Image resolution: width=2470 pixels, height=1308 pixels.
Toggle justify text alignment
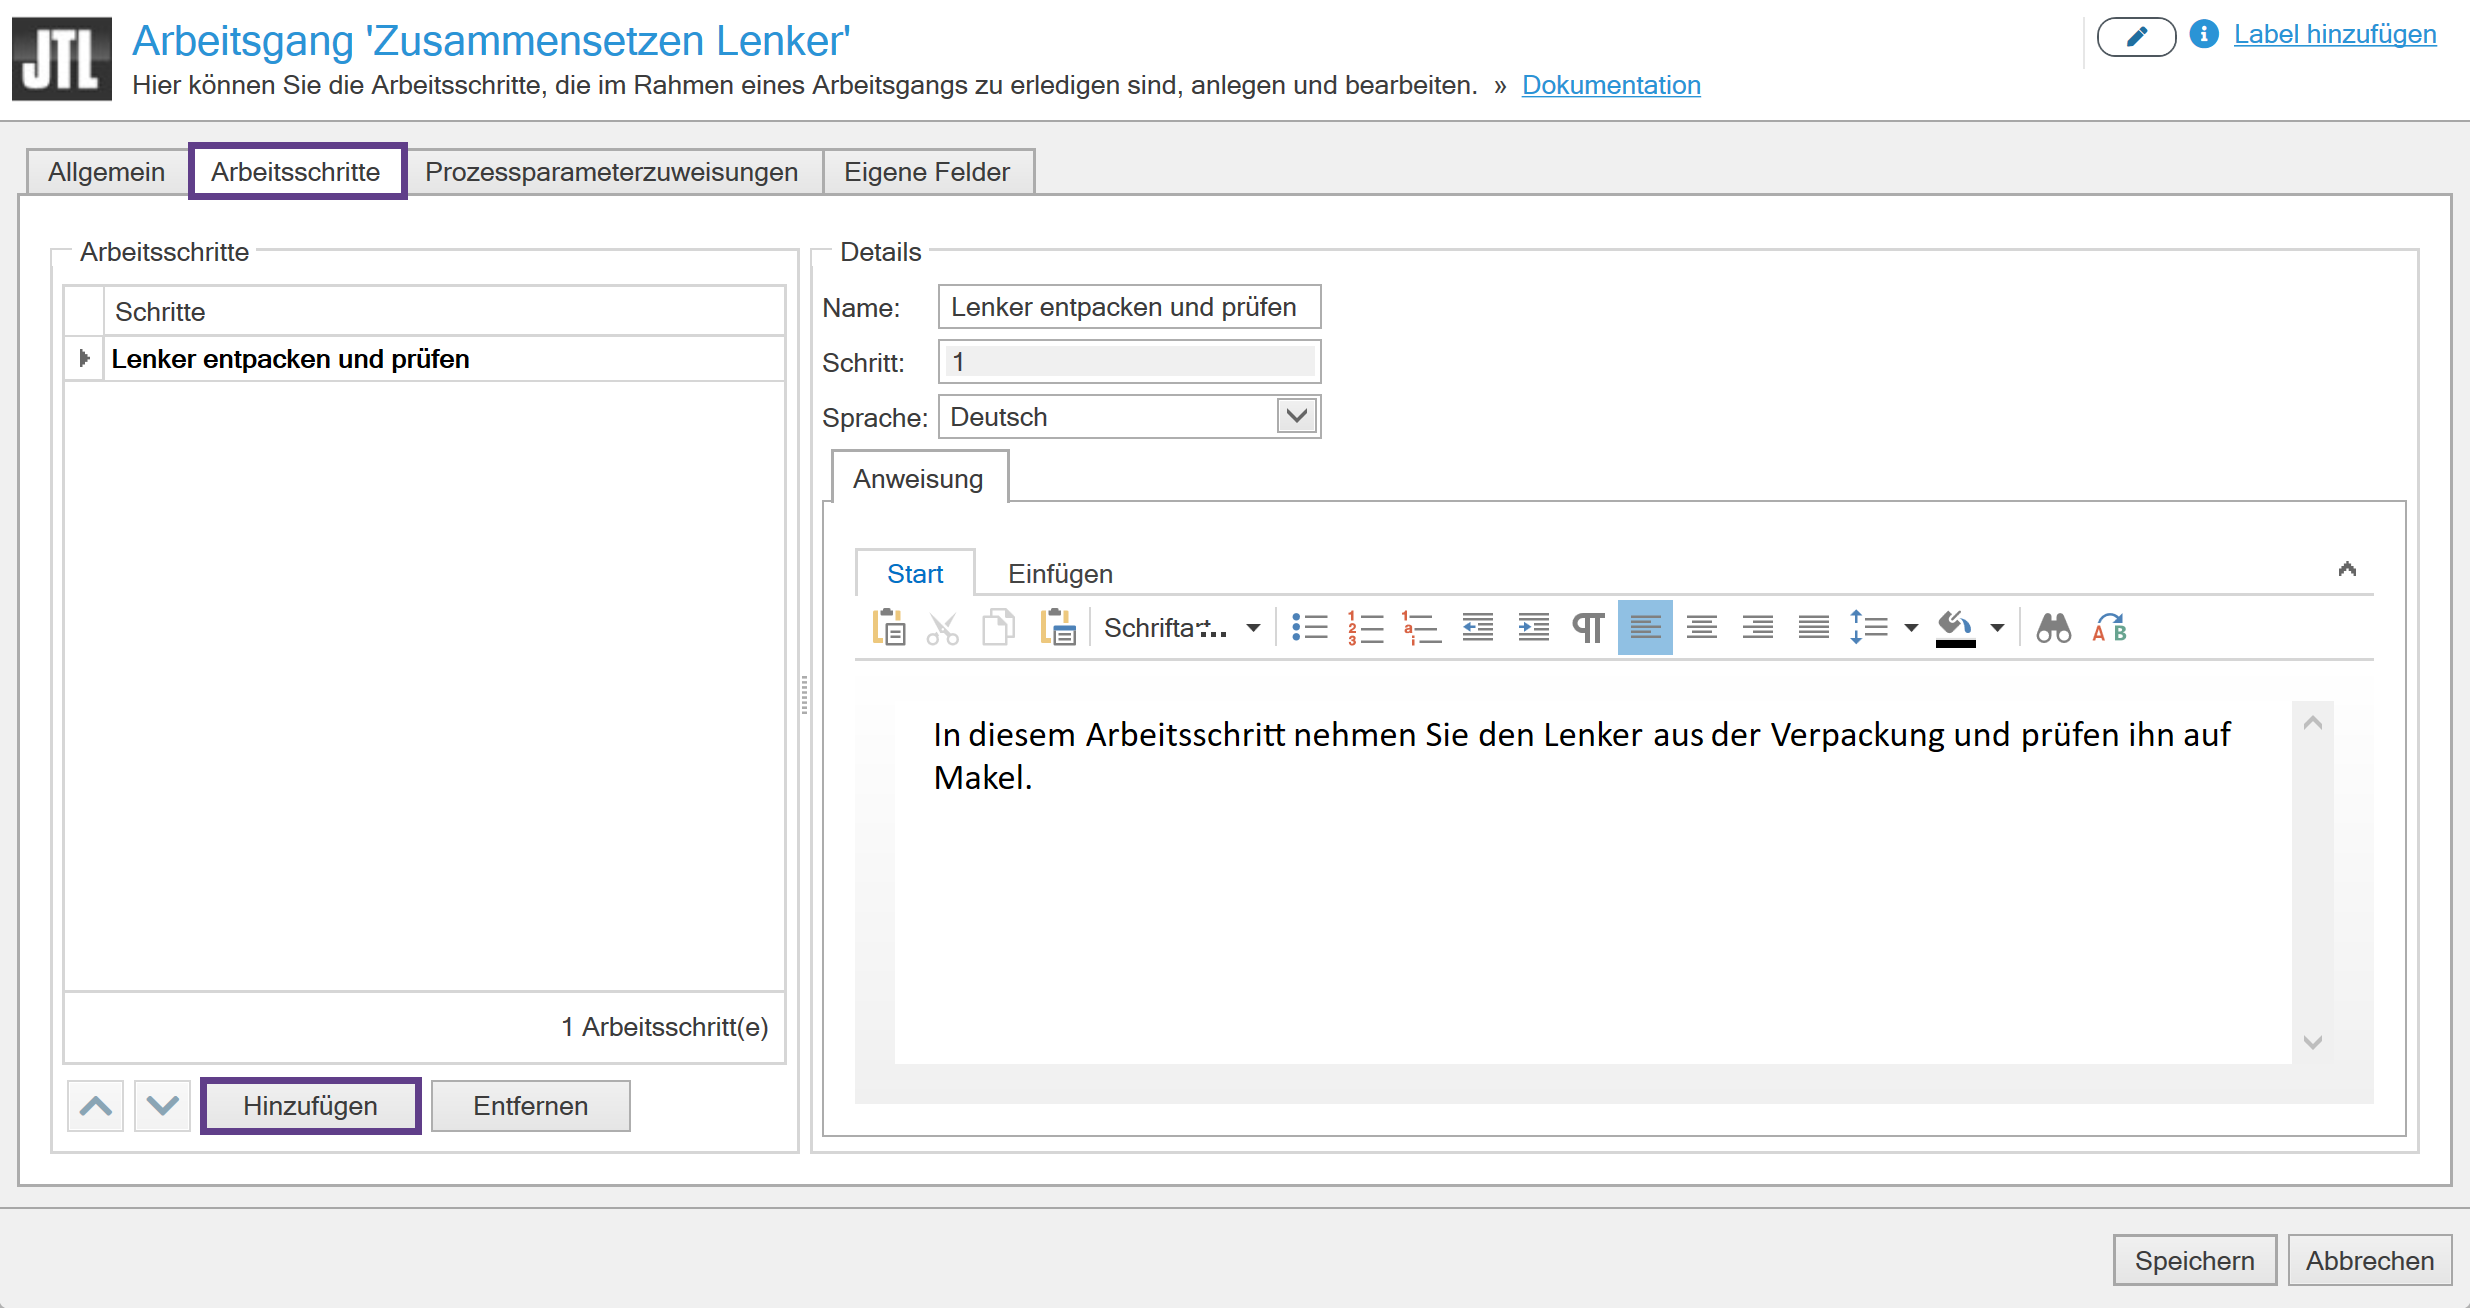(1813, 628)
